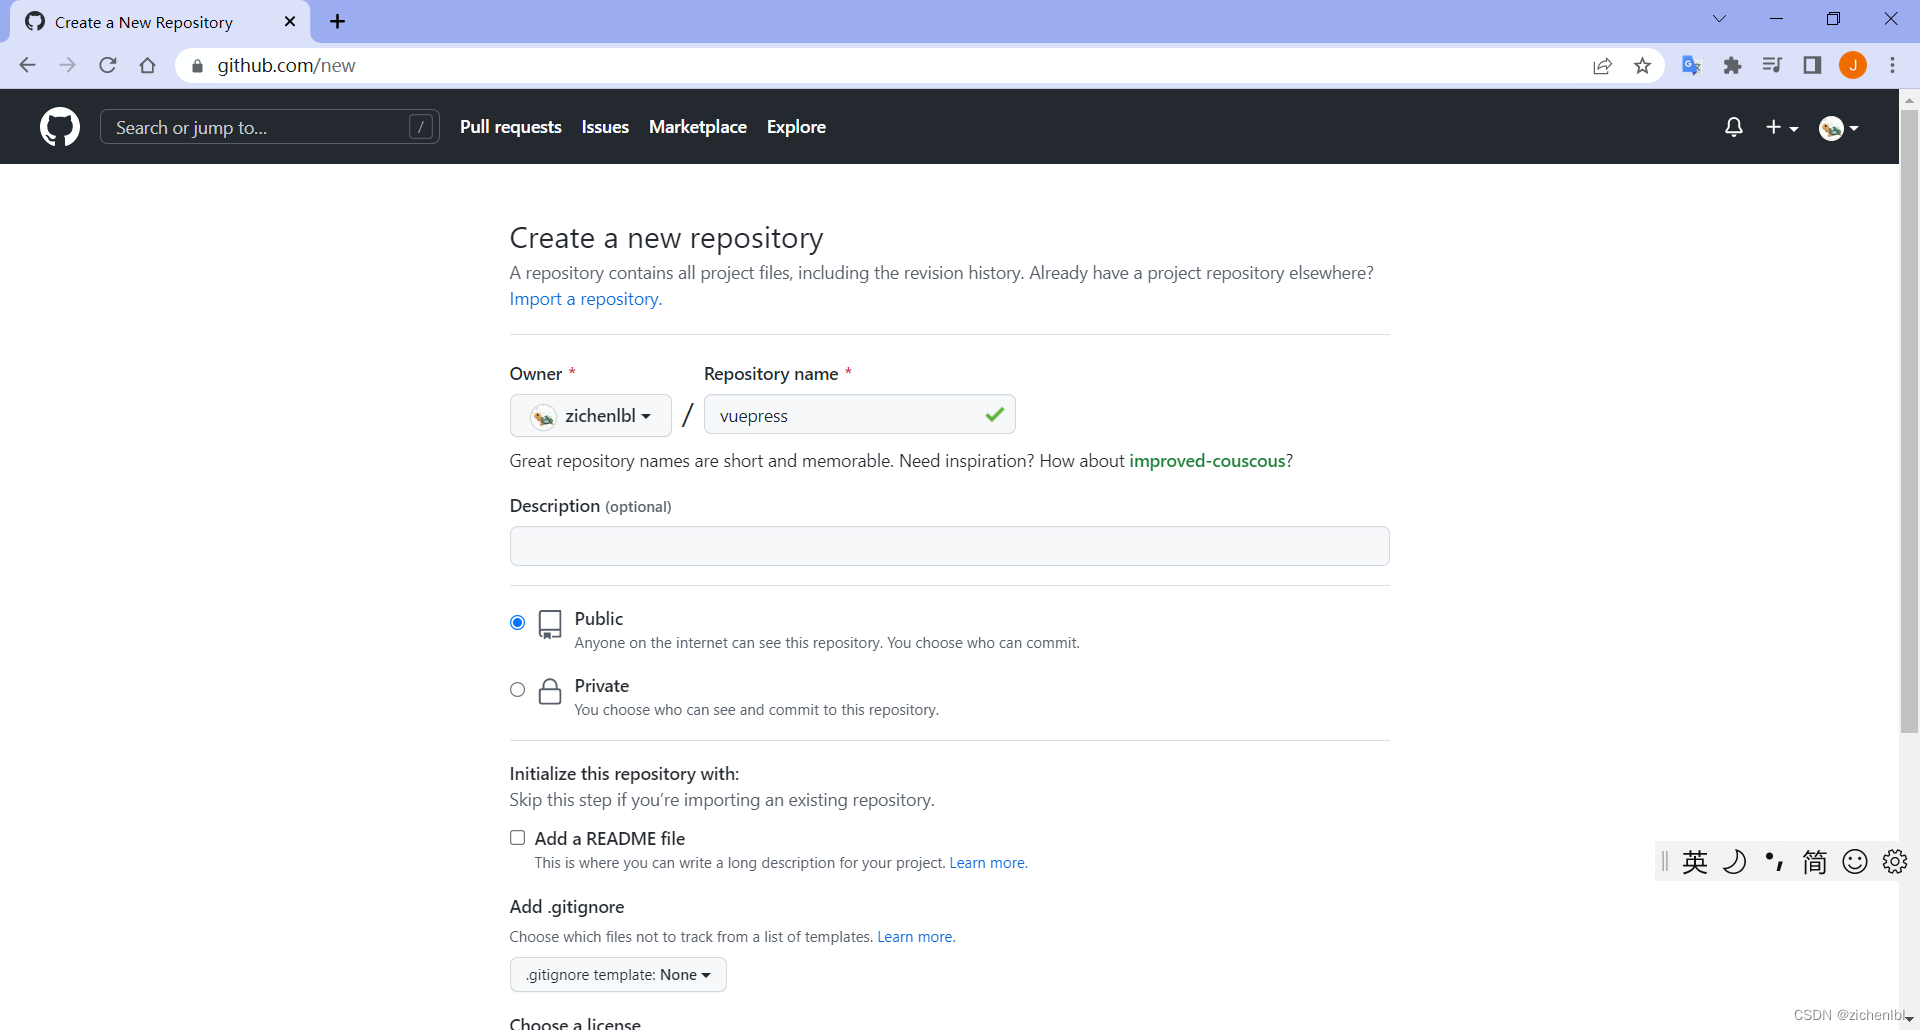Image resolution: width=1920 pixels, height=1030 pixels.
Task: Open Explore in the nav
Action: click(796, 127)
